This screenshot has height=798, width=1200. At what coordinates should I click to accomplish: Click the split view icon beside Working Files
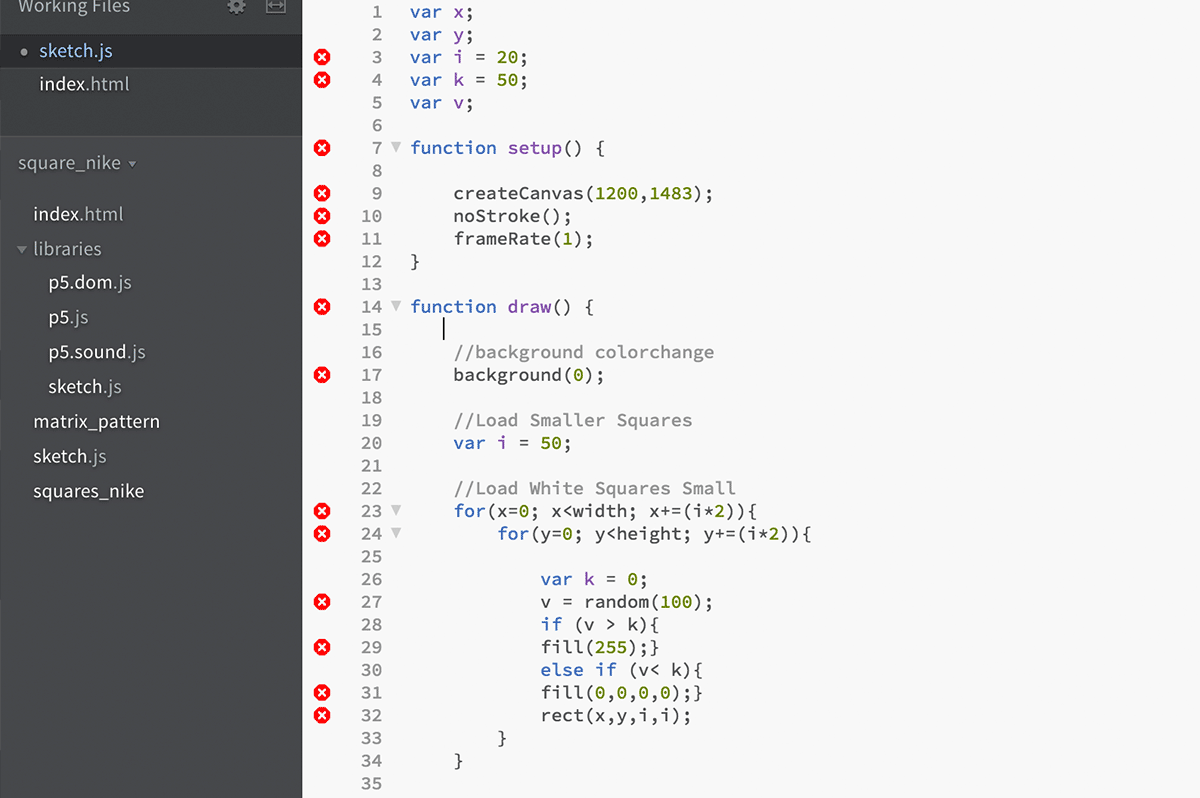276,7
